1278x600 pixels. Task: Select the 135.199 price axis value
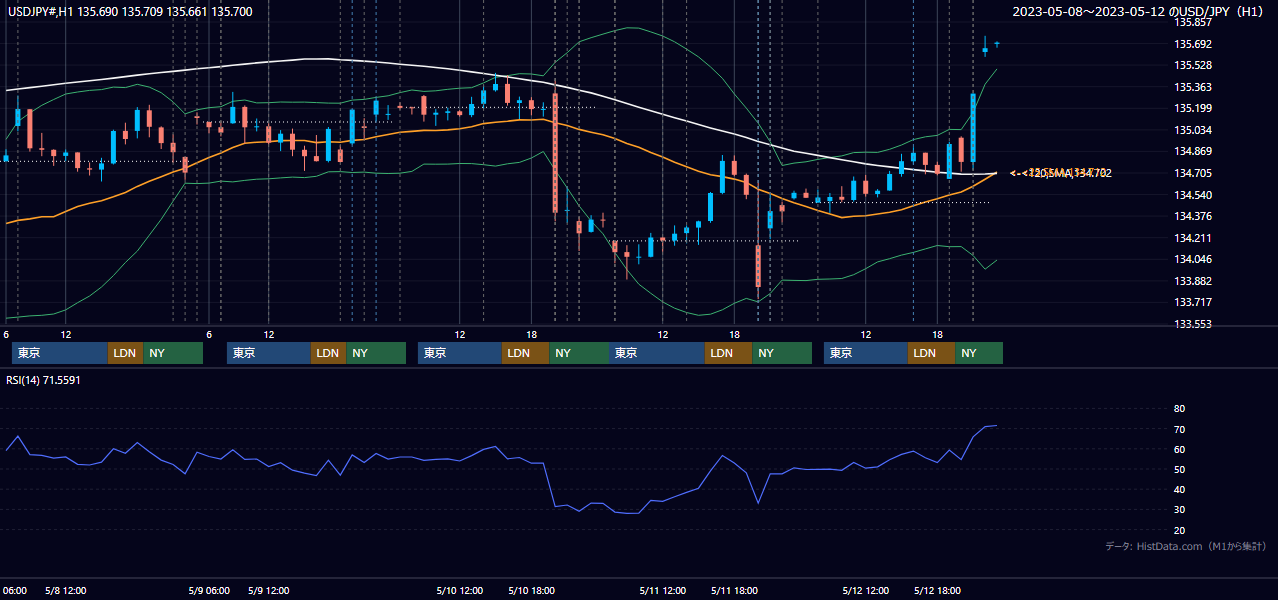[1192, 108]
